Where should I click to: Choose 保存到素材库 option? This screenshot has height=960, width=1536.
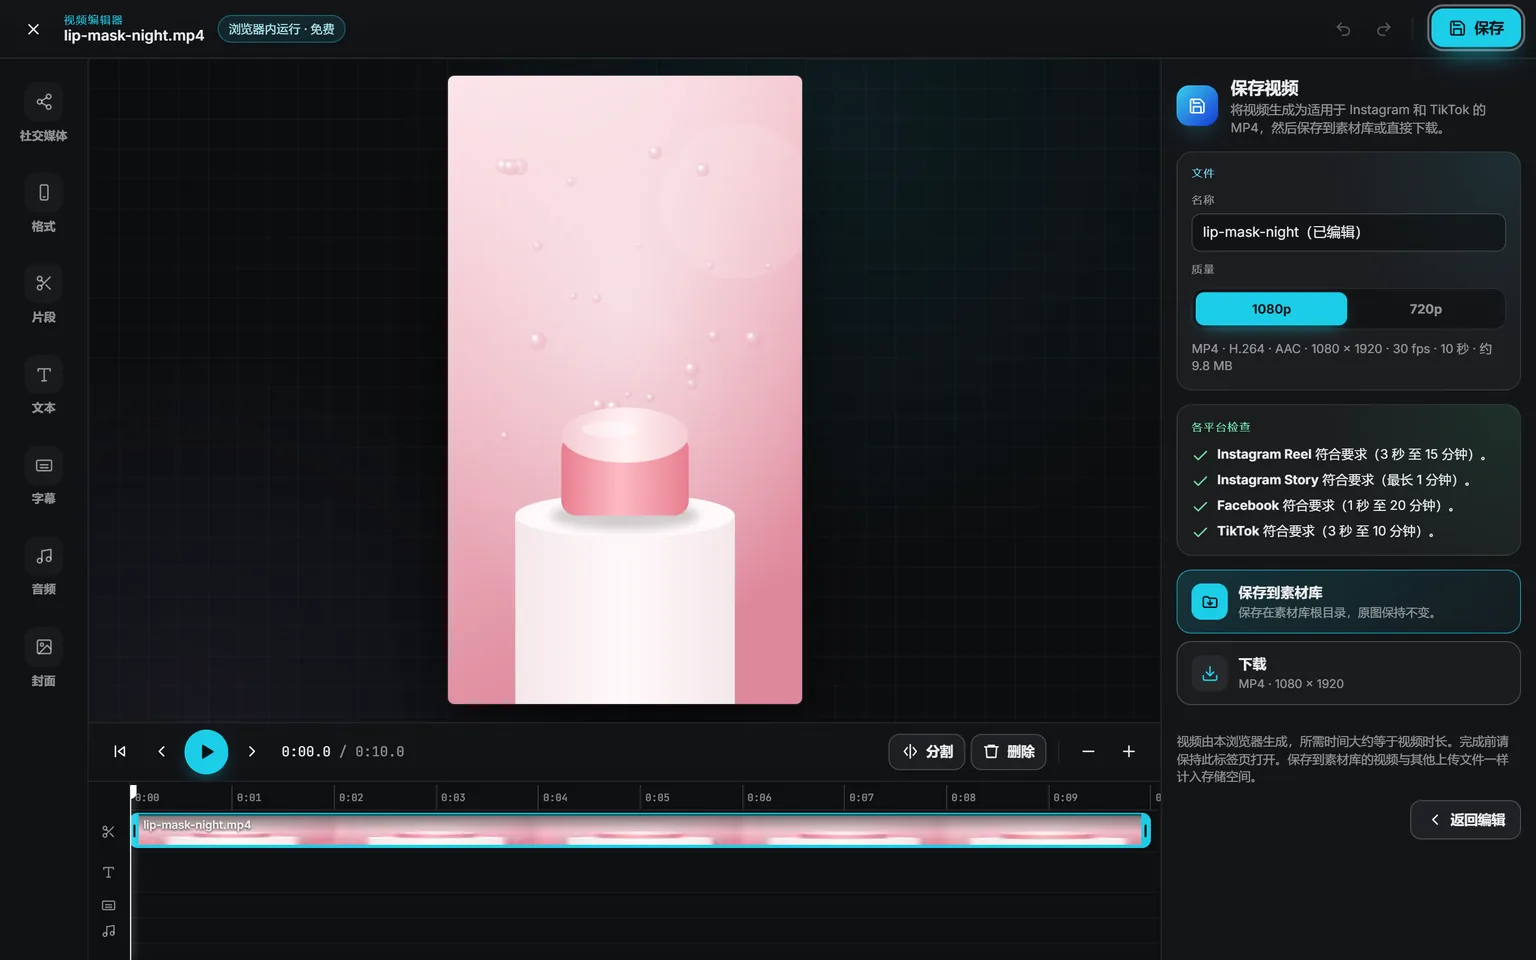tap(1348, 602)
